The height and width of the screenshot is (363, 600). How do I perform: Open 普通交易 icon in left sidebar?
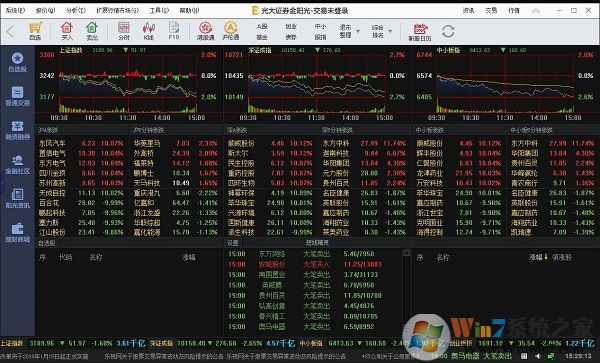point(17,96)
